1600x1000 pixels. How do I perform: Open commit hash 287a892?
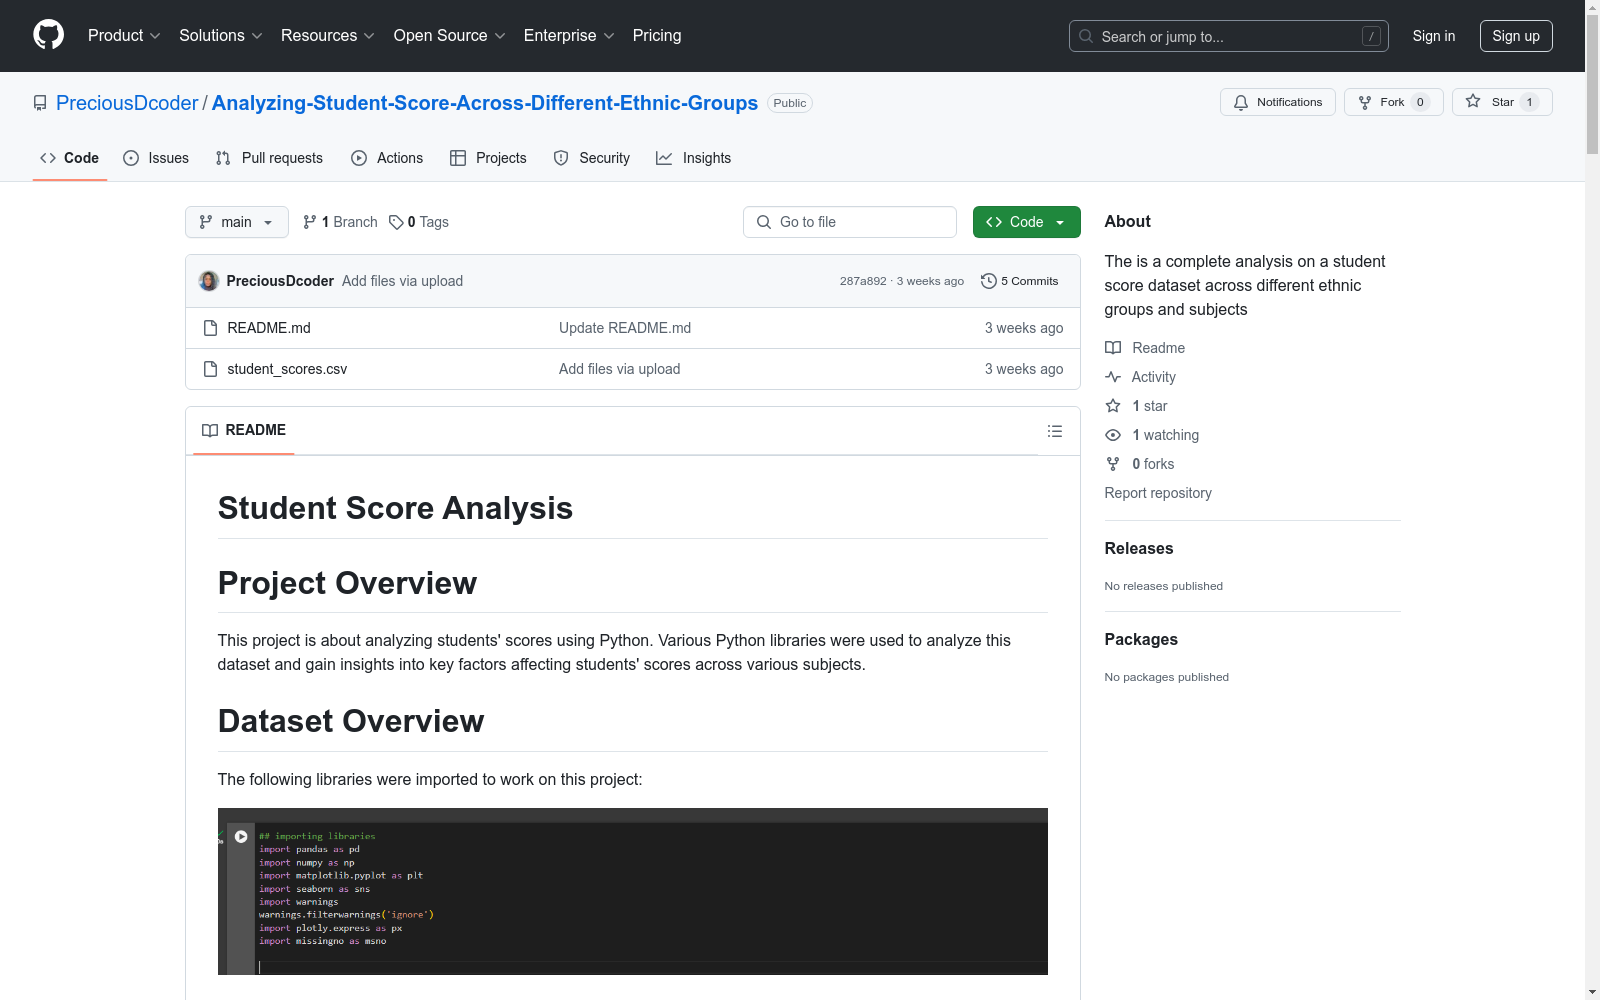point(863,281)
